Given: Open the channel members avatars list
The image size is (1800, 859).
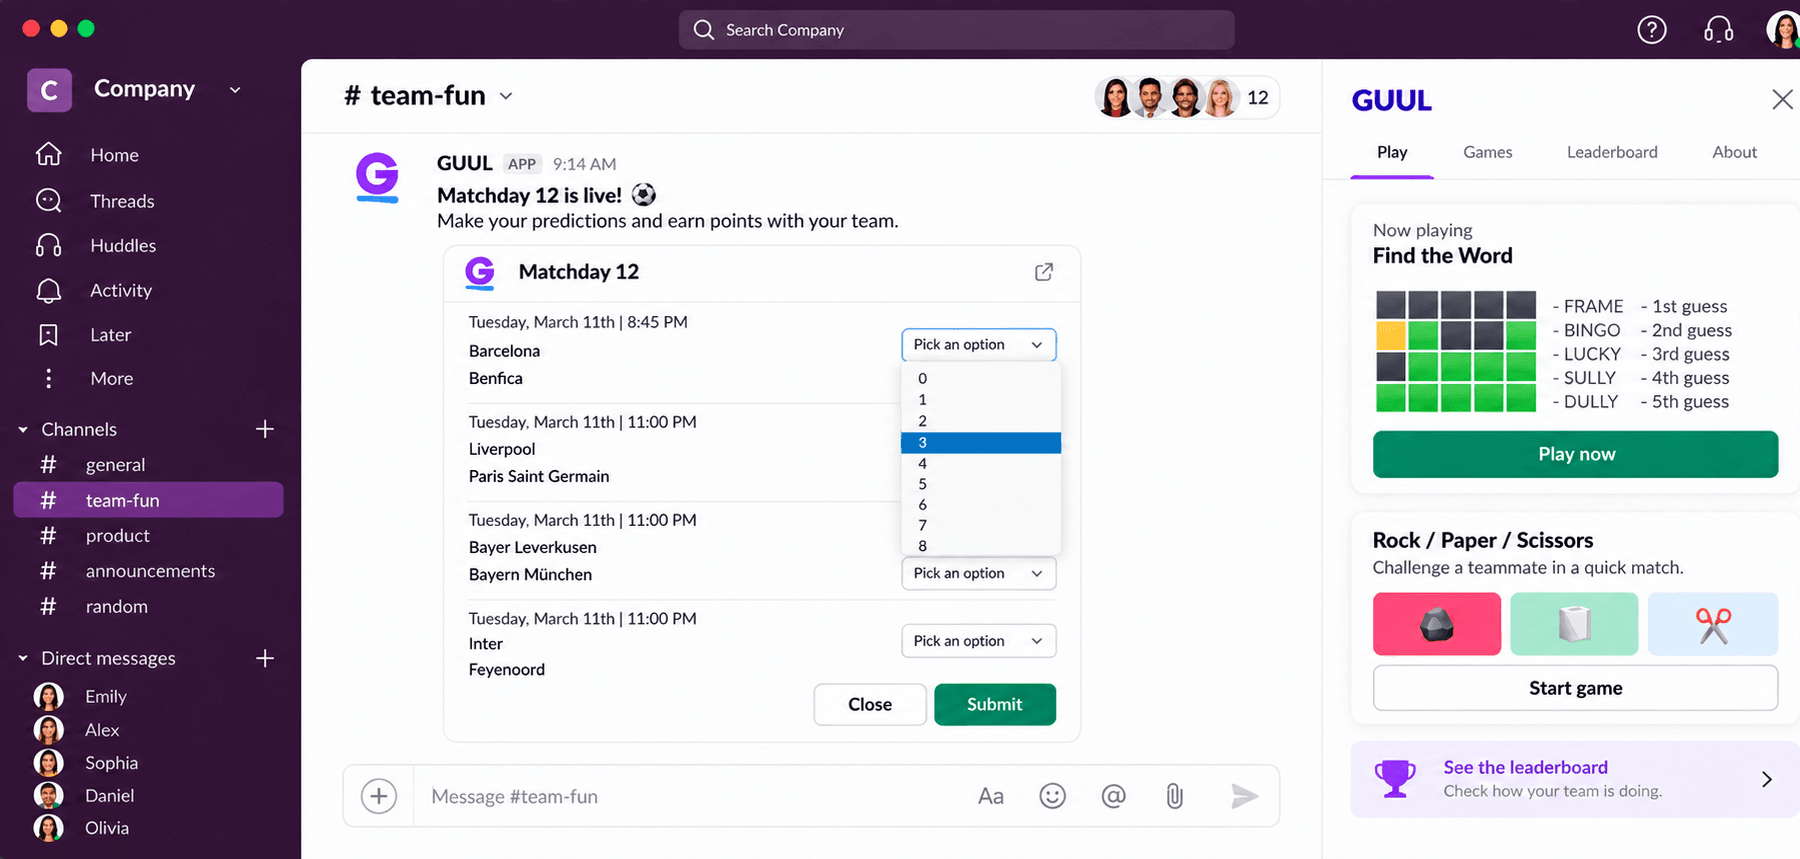Looking at the screenshot, I should point(1186,97).
